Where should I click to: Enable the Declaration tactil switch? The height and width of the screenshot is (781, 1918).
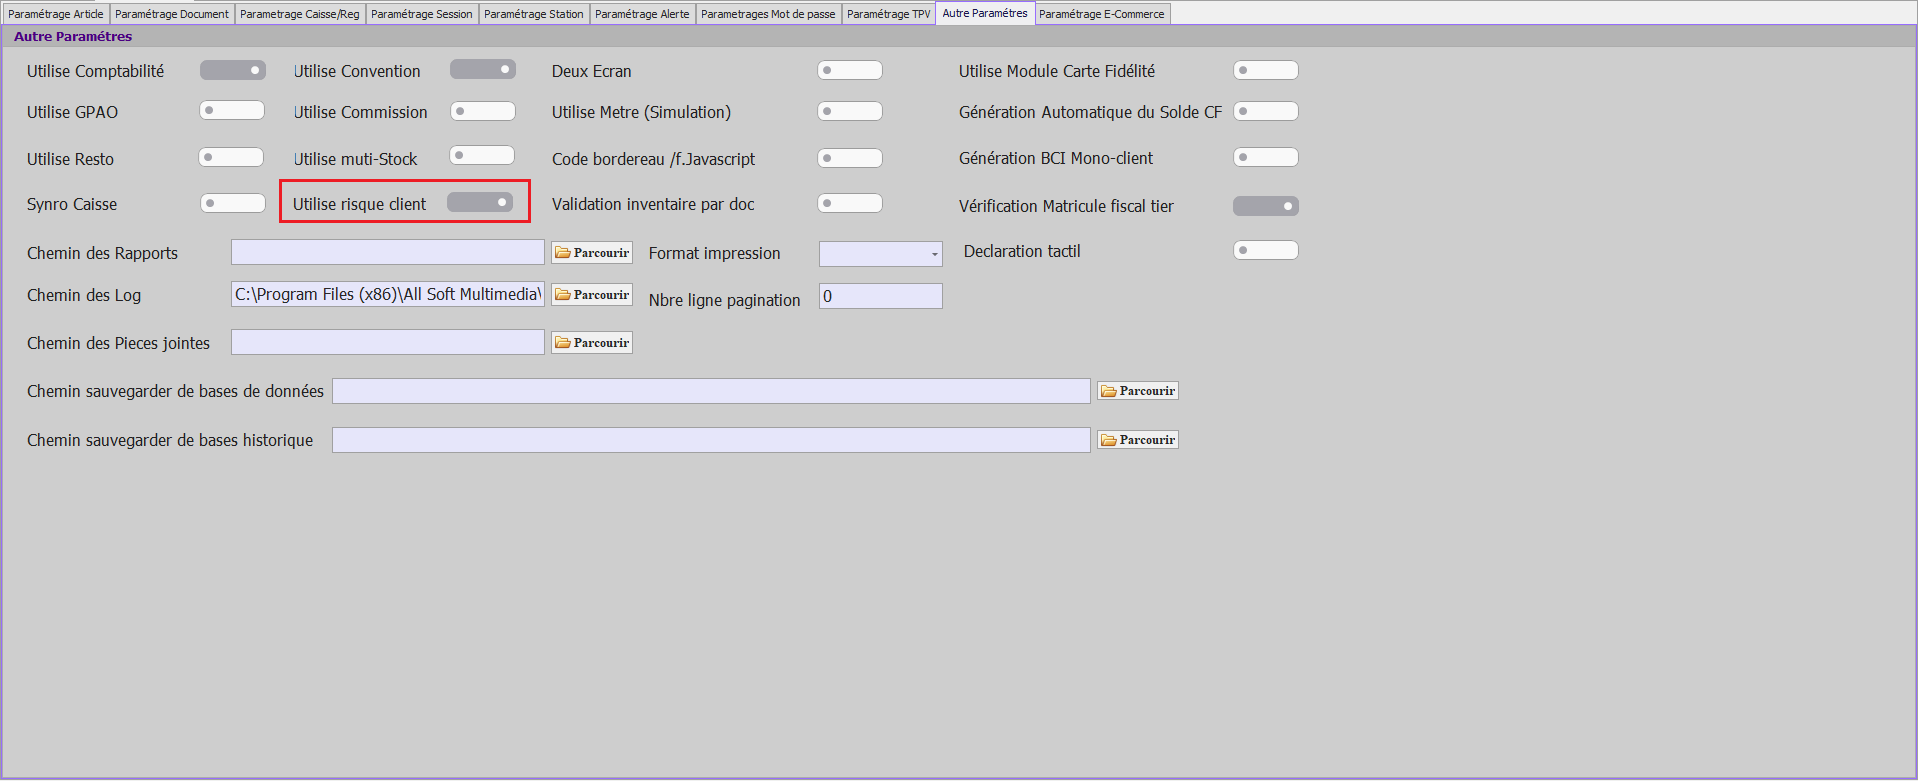coord(1266,250)
